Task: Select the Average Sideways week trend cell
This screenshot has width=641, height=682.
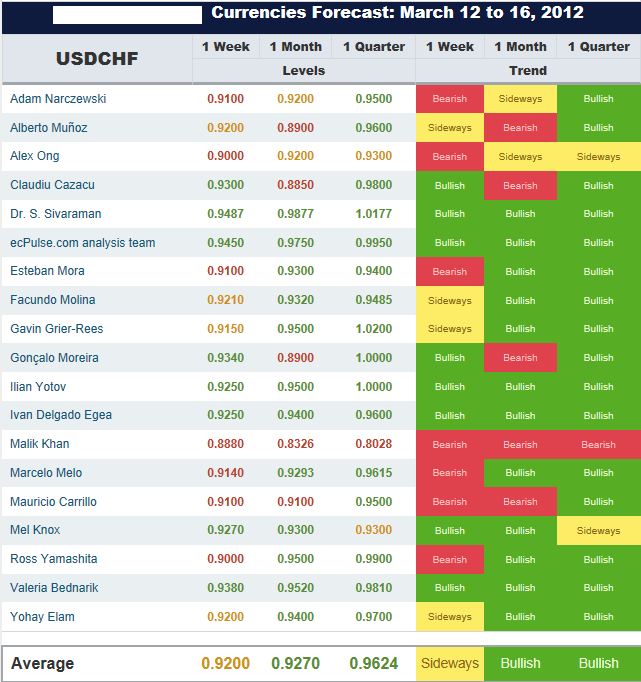Action: (450, 664)
